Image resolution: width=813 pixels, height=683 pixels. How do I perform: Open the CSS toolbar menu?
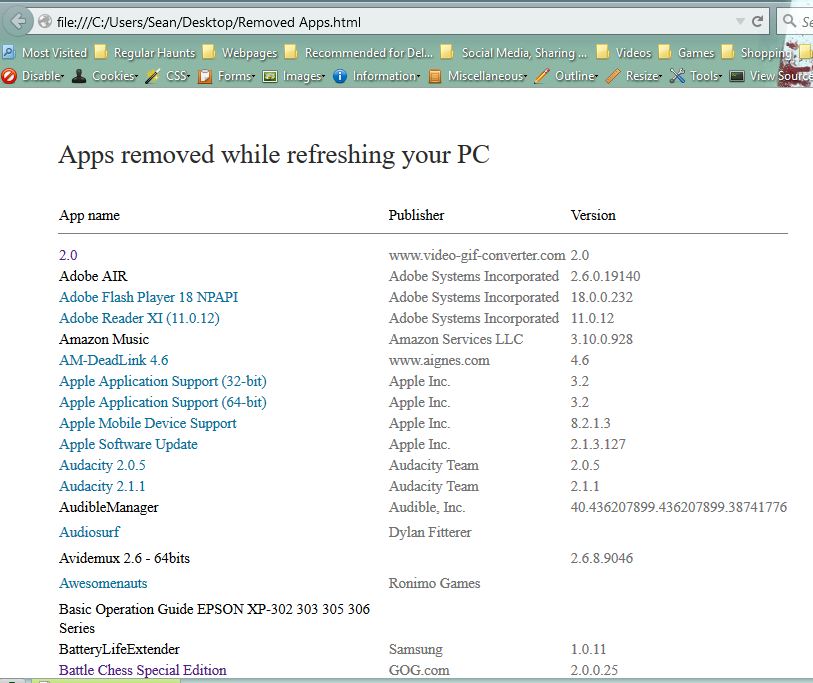point(178,76)
